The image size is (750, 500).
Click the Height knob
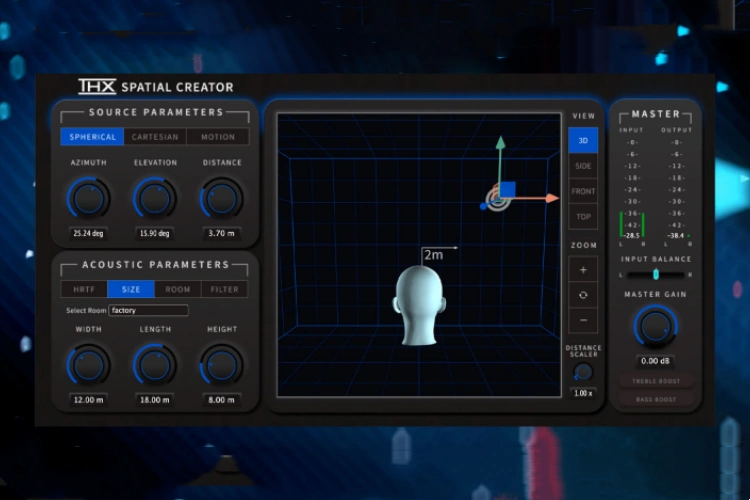[x=221, y=365]
